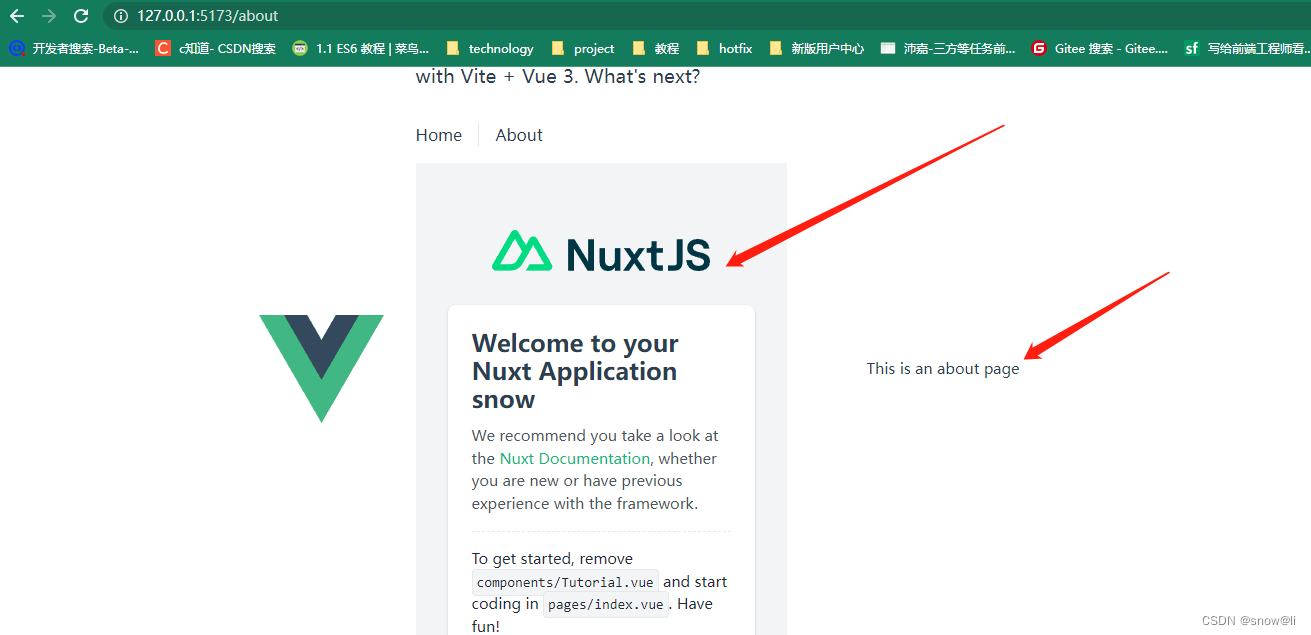
Task: Click the browser back navigation arrow
Action: coord(16,15)
